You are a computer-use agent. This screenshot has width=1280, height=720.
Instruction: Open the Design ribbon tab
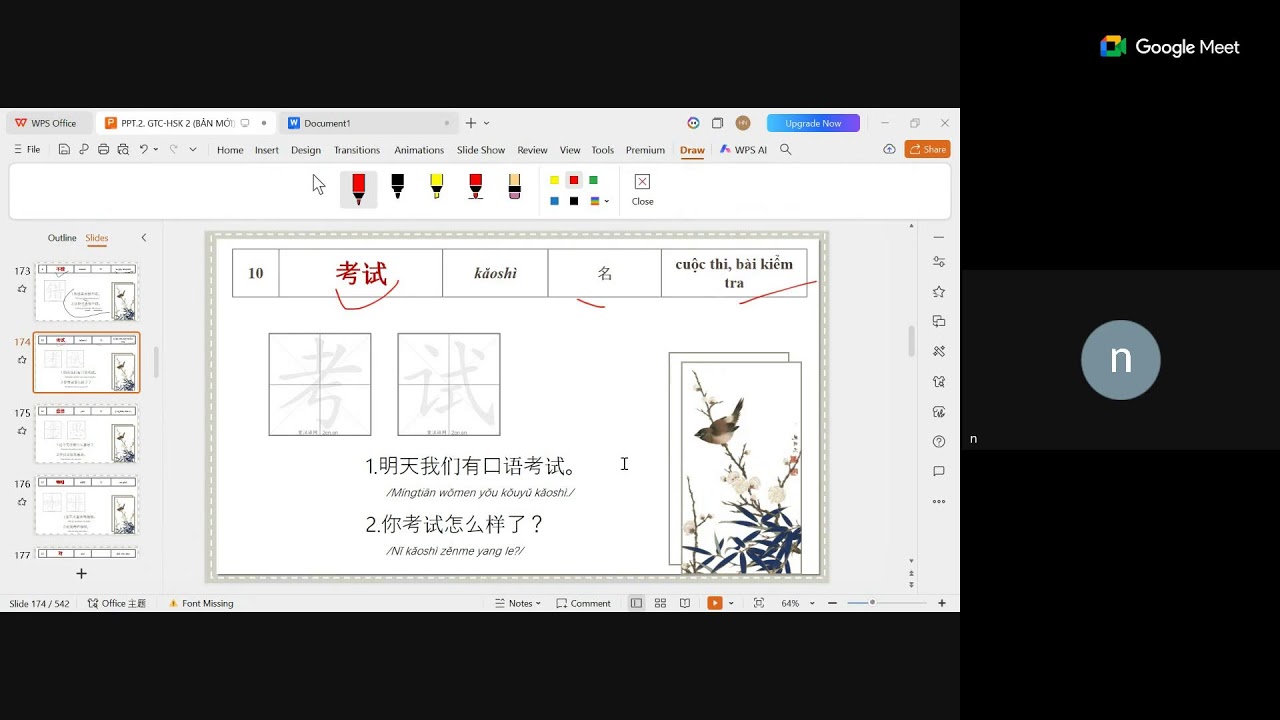pos(306,150)
